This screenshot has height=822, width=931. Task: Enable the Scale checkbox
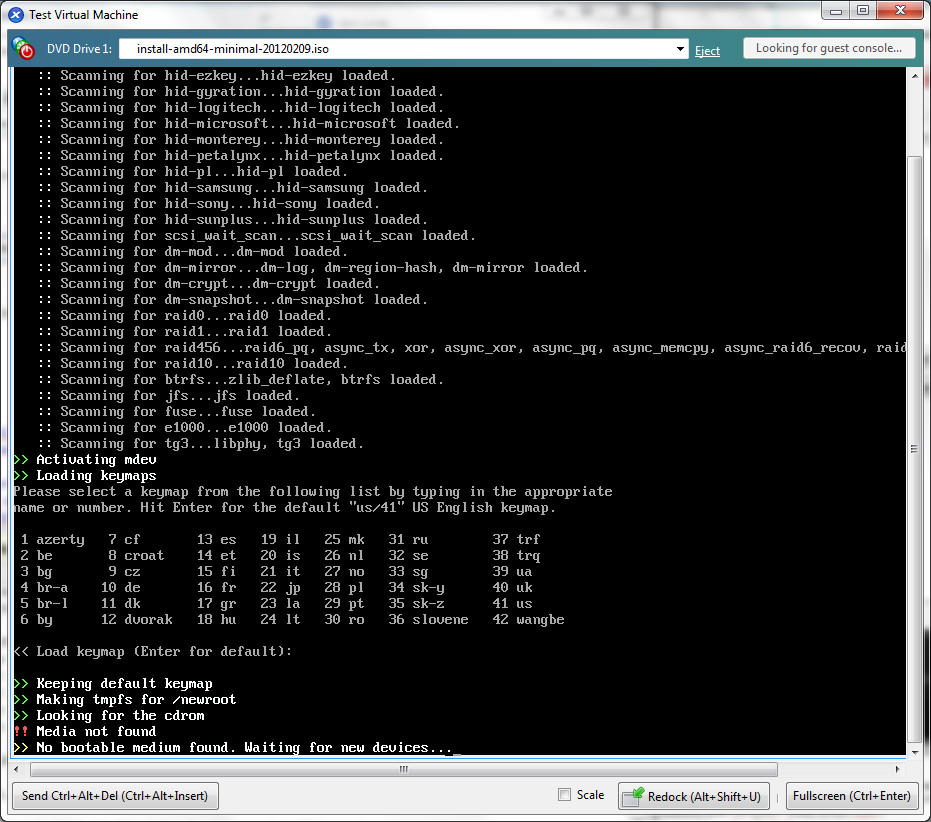point(565,795)
